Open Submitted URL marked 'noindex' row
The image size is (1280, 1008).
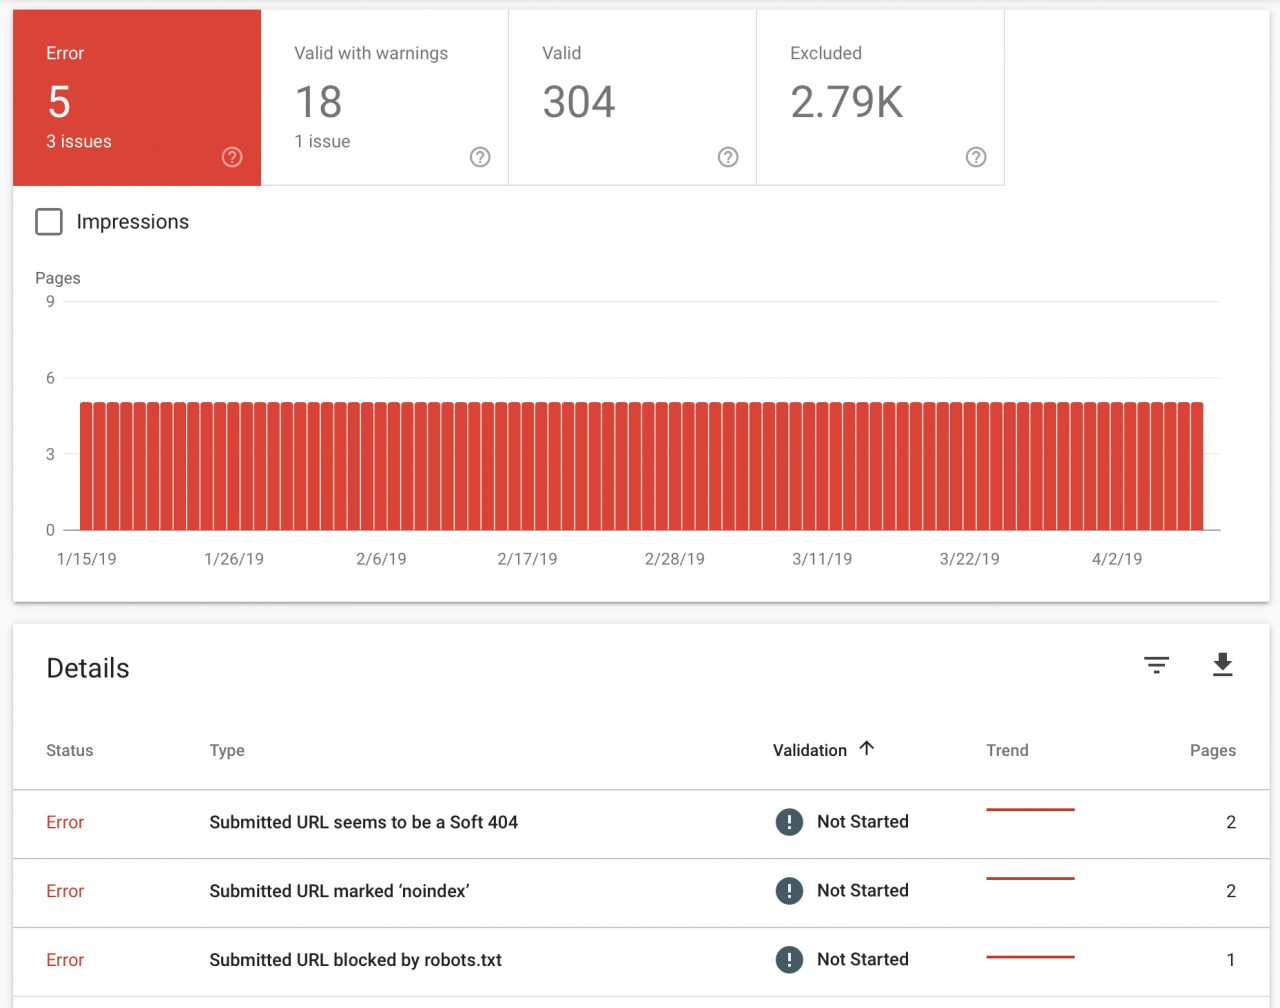click(x=339, y=891)
